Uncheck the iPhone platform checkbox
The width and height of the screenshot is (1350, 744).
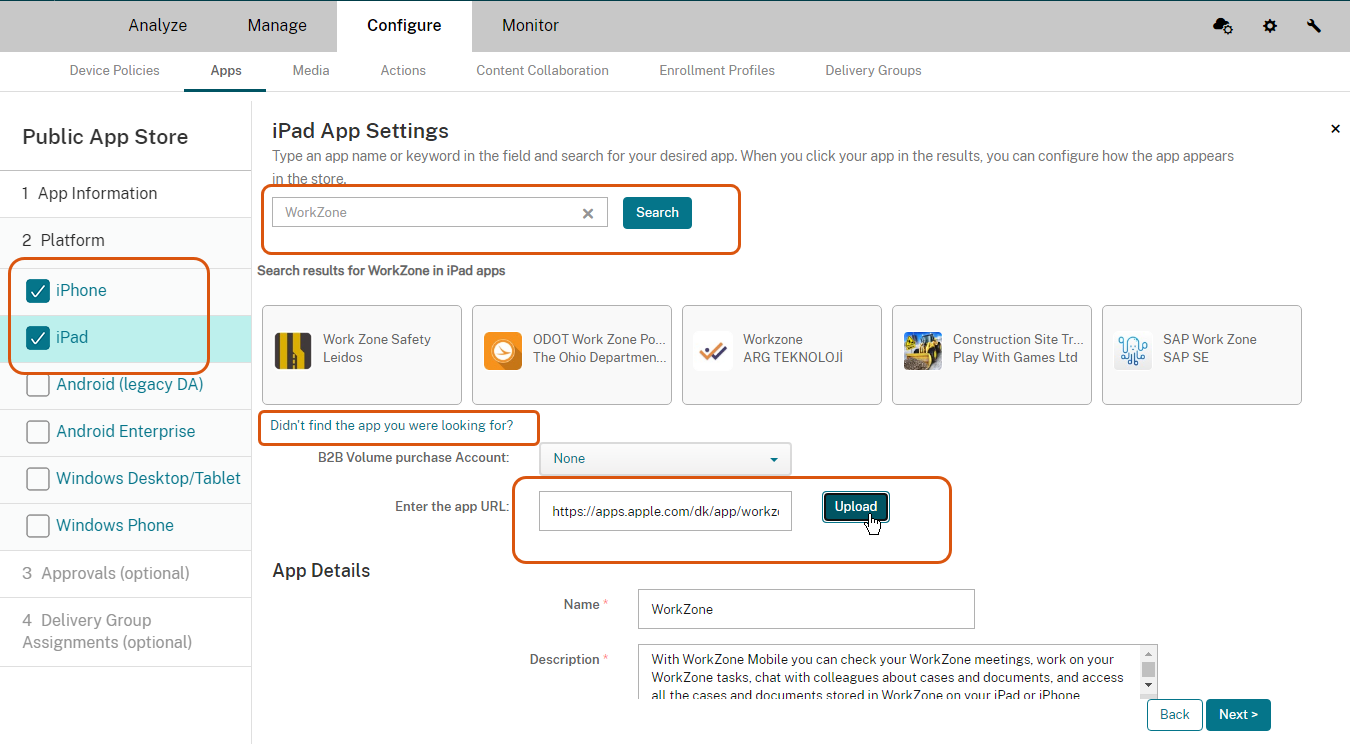38,291
